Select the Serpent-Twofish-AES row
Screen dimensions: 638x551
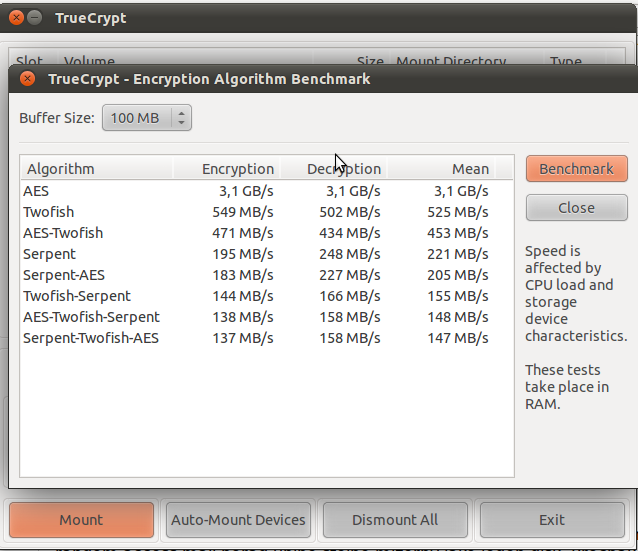click(267, 338)
